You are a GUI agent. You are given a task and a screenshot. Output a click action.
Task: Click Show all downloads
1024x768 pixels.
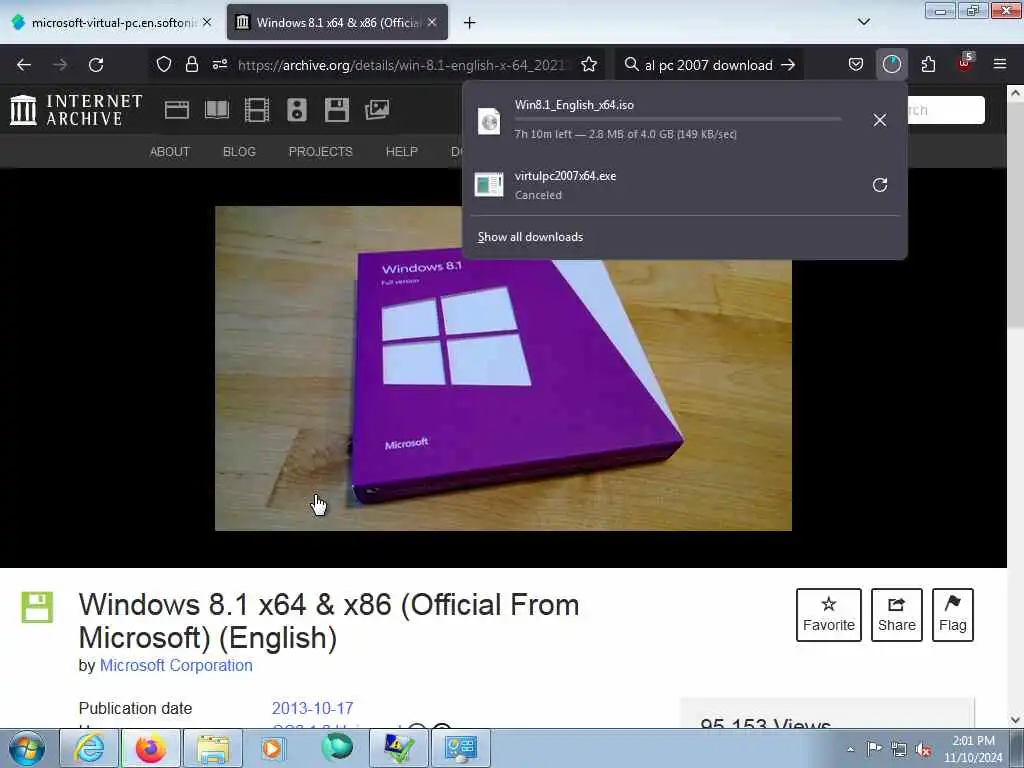pos(530,237)
